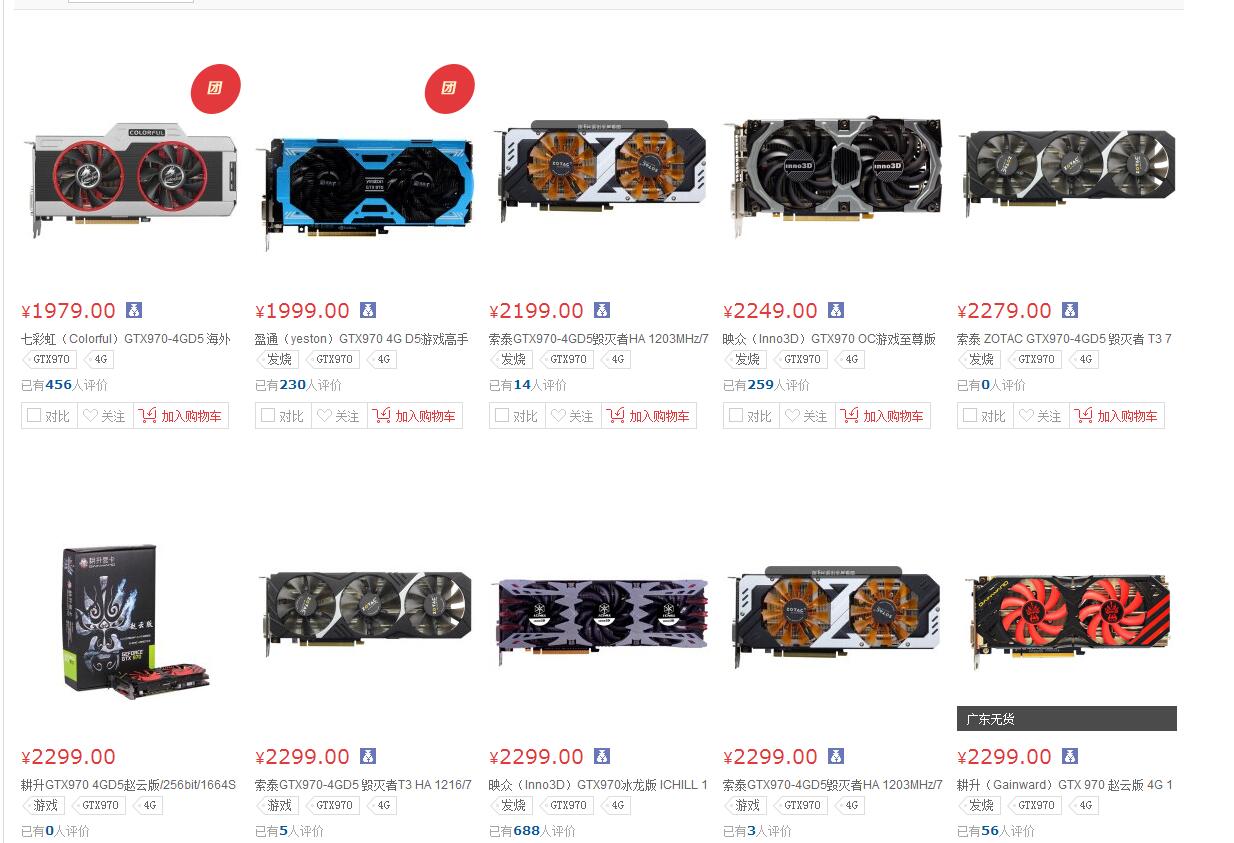The width and height of the screenshot is (1234, 843).
Task: Click the heart follow icon under the yeston GTX970
Action: click(x=324, y=416)
